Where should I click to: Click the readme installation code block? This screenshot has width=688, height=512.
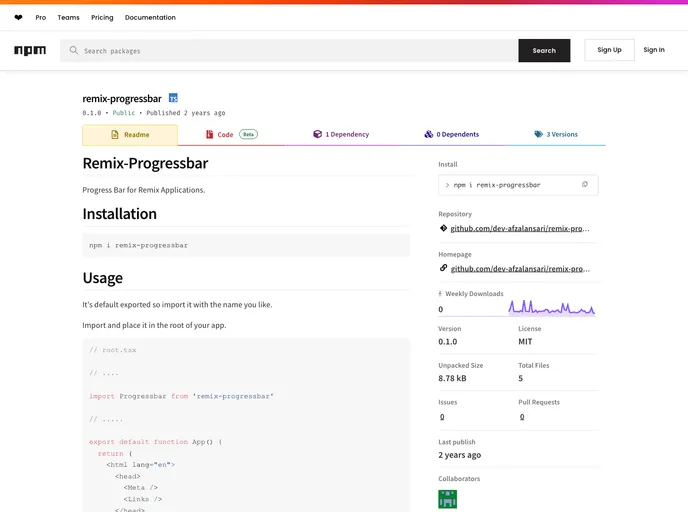coord(246,245)
